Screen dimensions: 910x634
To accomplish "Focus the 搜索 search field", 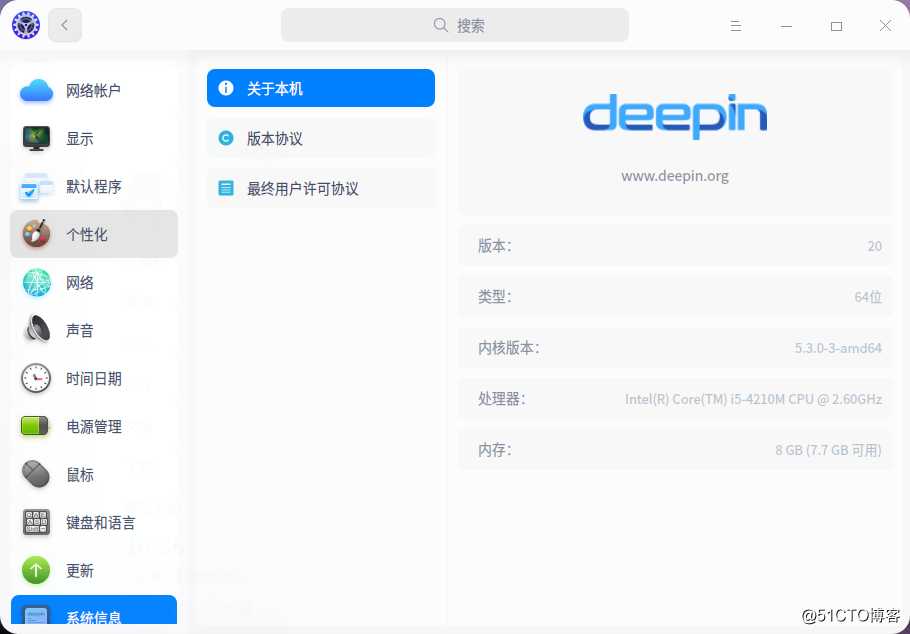I will tap(454, 25).
